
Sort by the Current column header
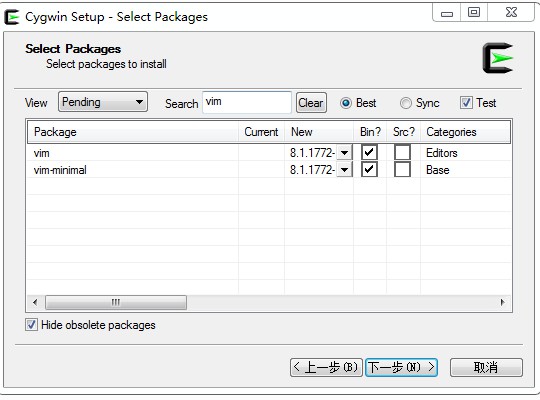coord(261,132)
